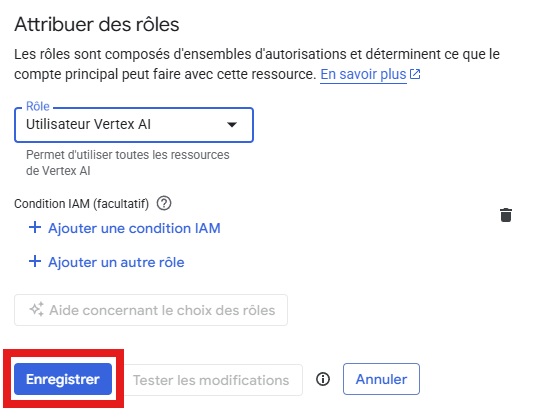Open the Condition IAM help question-mark icon

pos(164,203)
